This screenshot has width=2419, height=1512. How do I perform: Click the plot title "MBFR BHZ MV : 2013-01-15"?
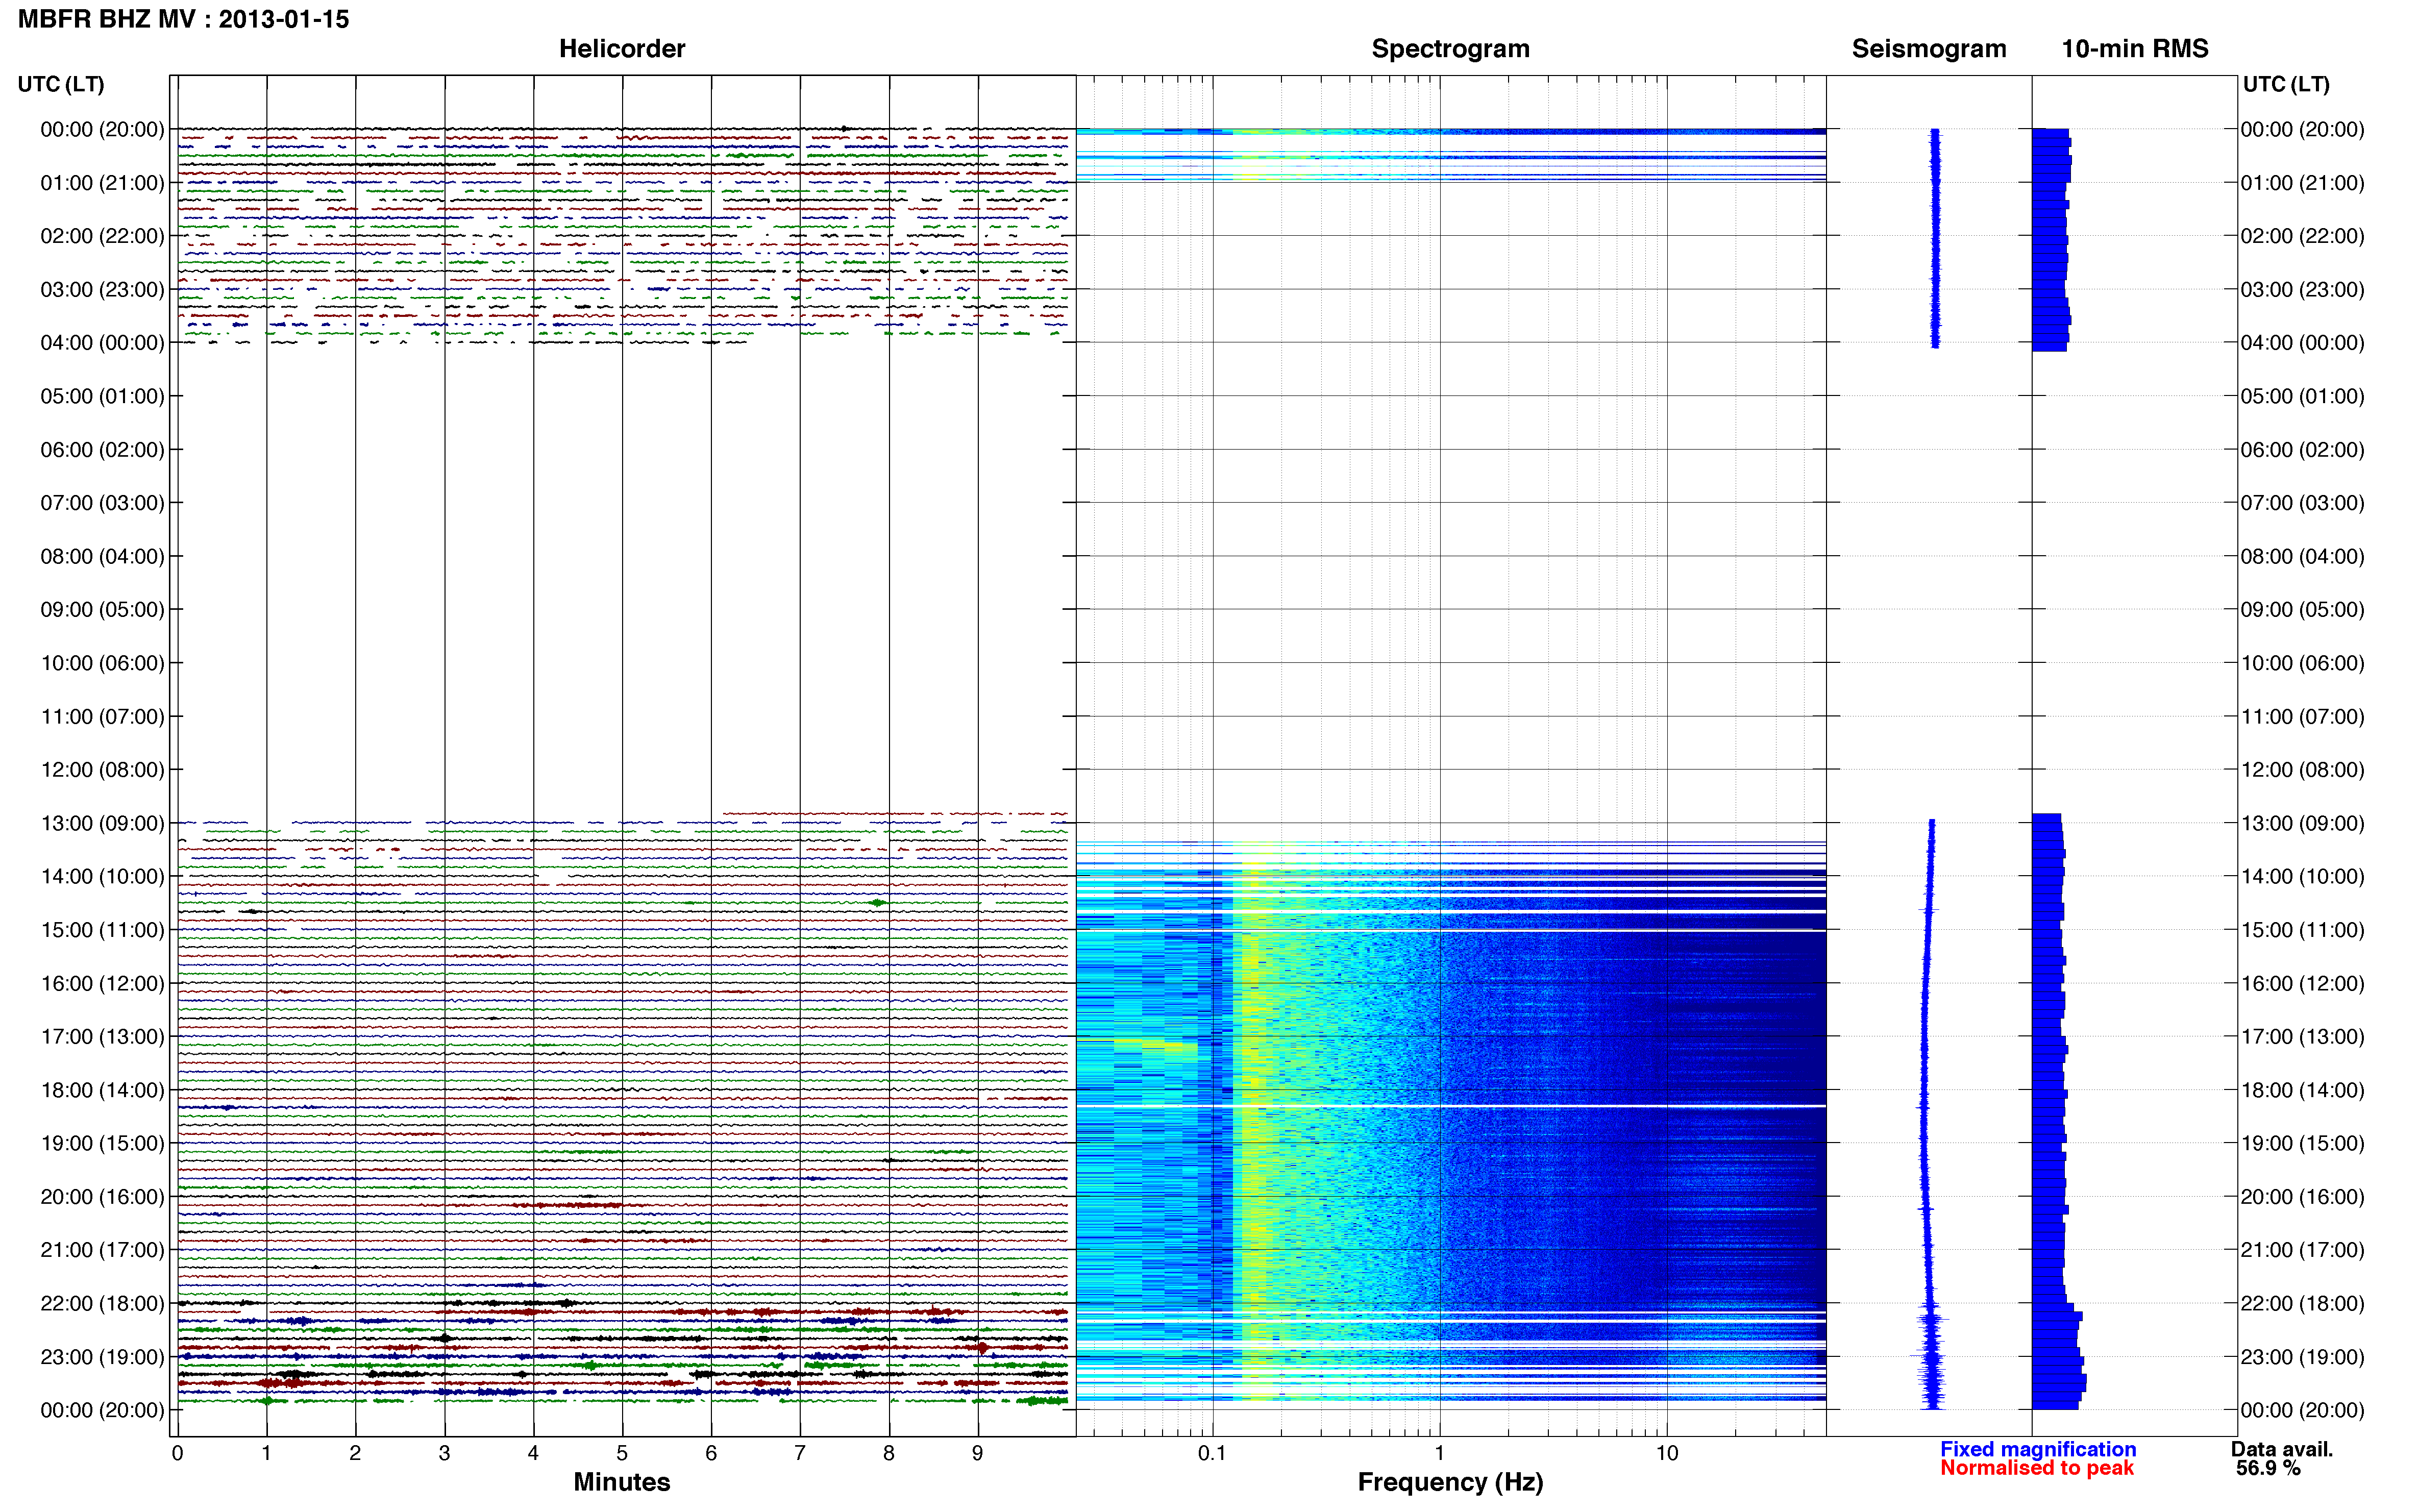point(184,19)
